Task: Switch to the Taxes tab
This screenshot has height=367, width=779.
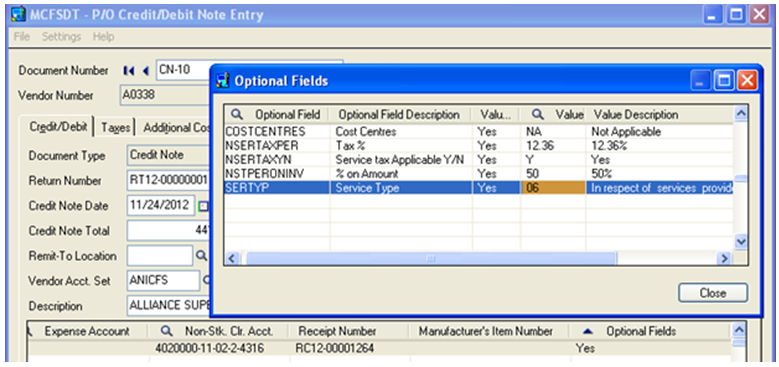Action: 116,128
